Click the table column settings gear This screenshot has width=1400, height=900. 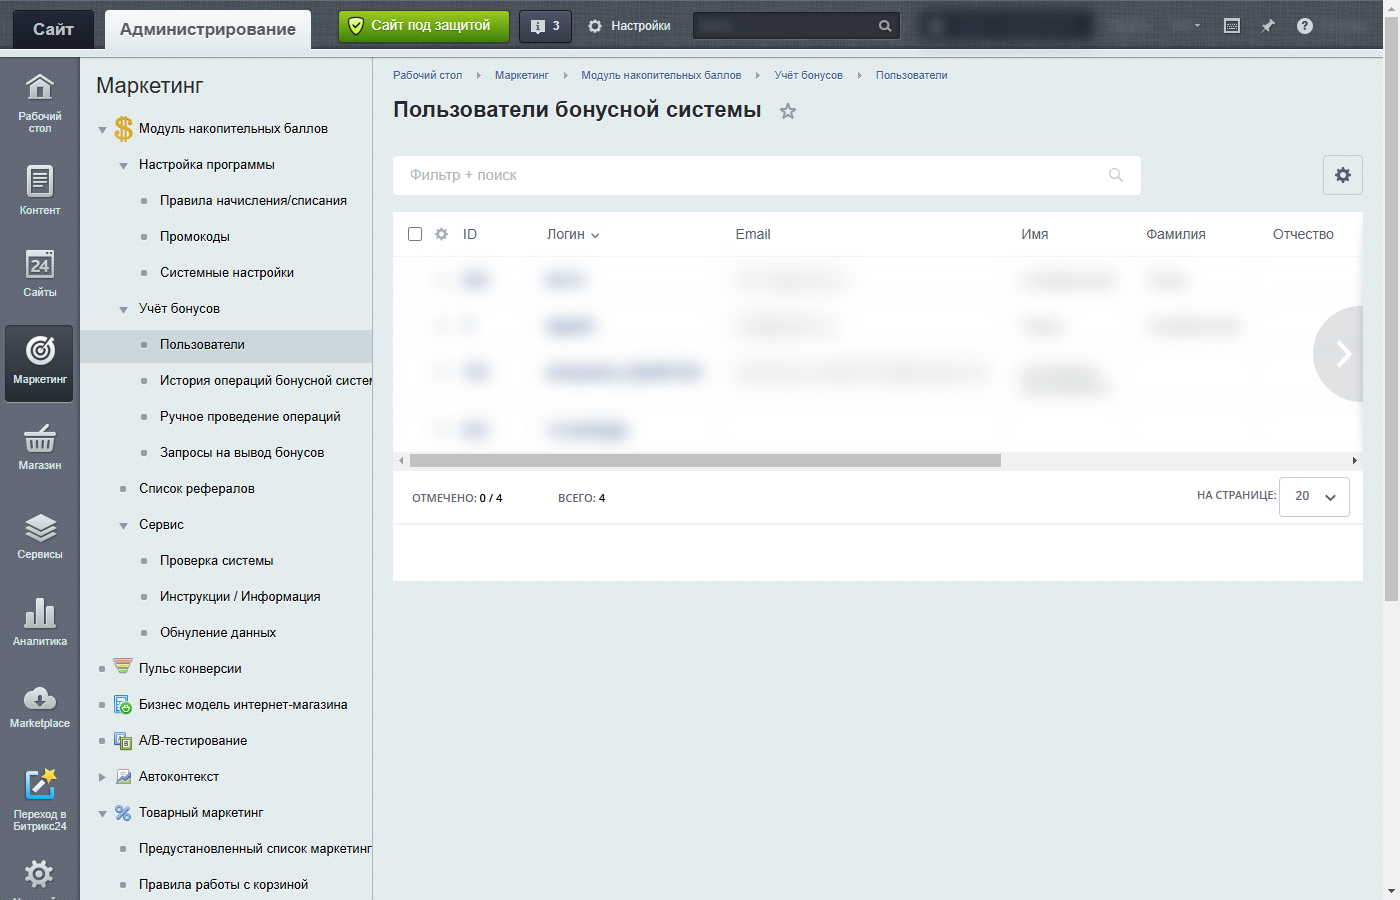point(441,234)
